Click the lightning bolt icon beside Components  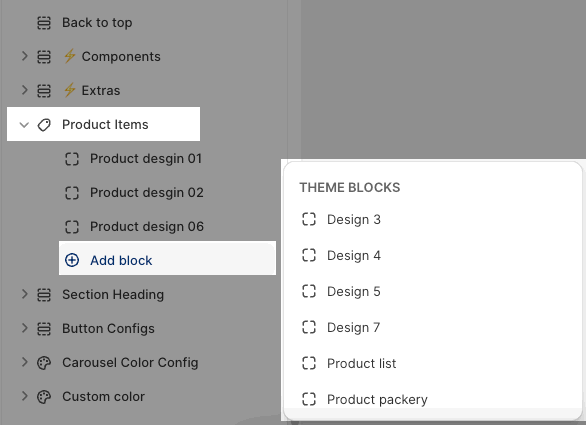tap(70, 56)
